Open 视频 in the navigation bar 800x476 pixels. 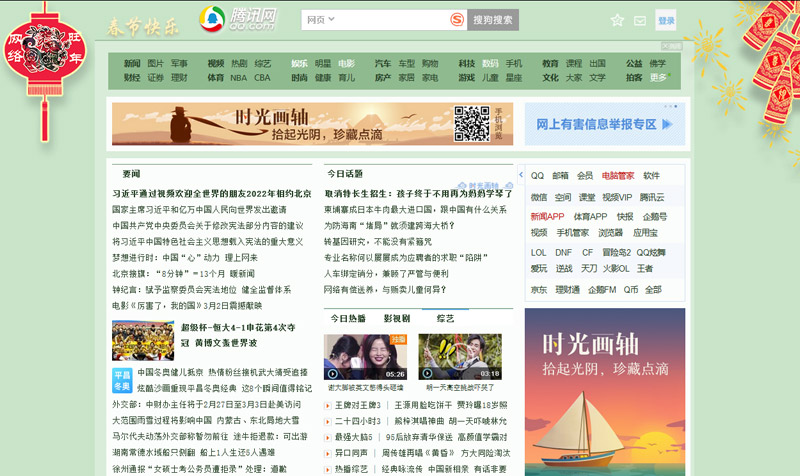(x=216, y=63)
